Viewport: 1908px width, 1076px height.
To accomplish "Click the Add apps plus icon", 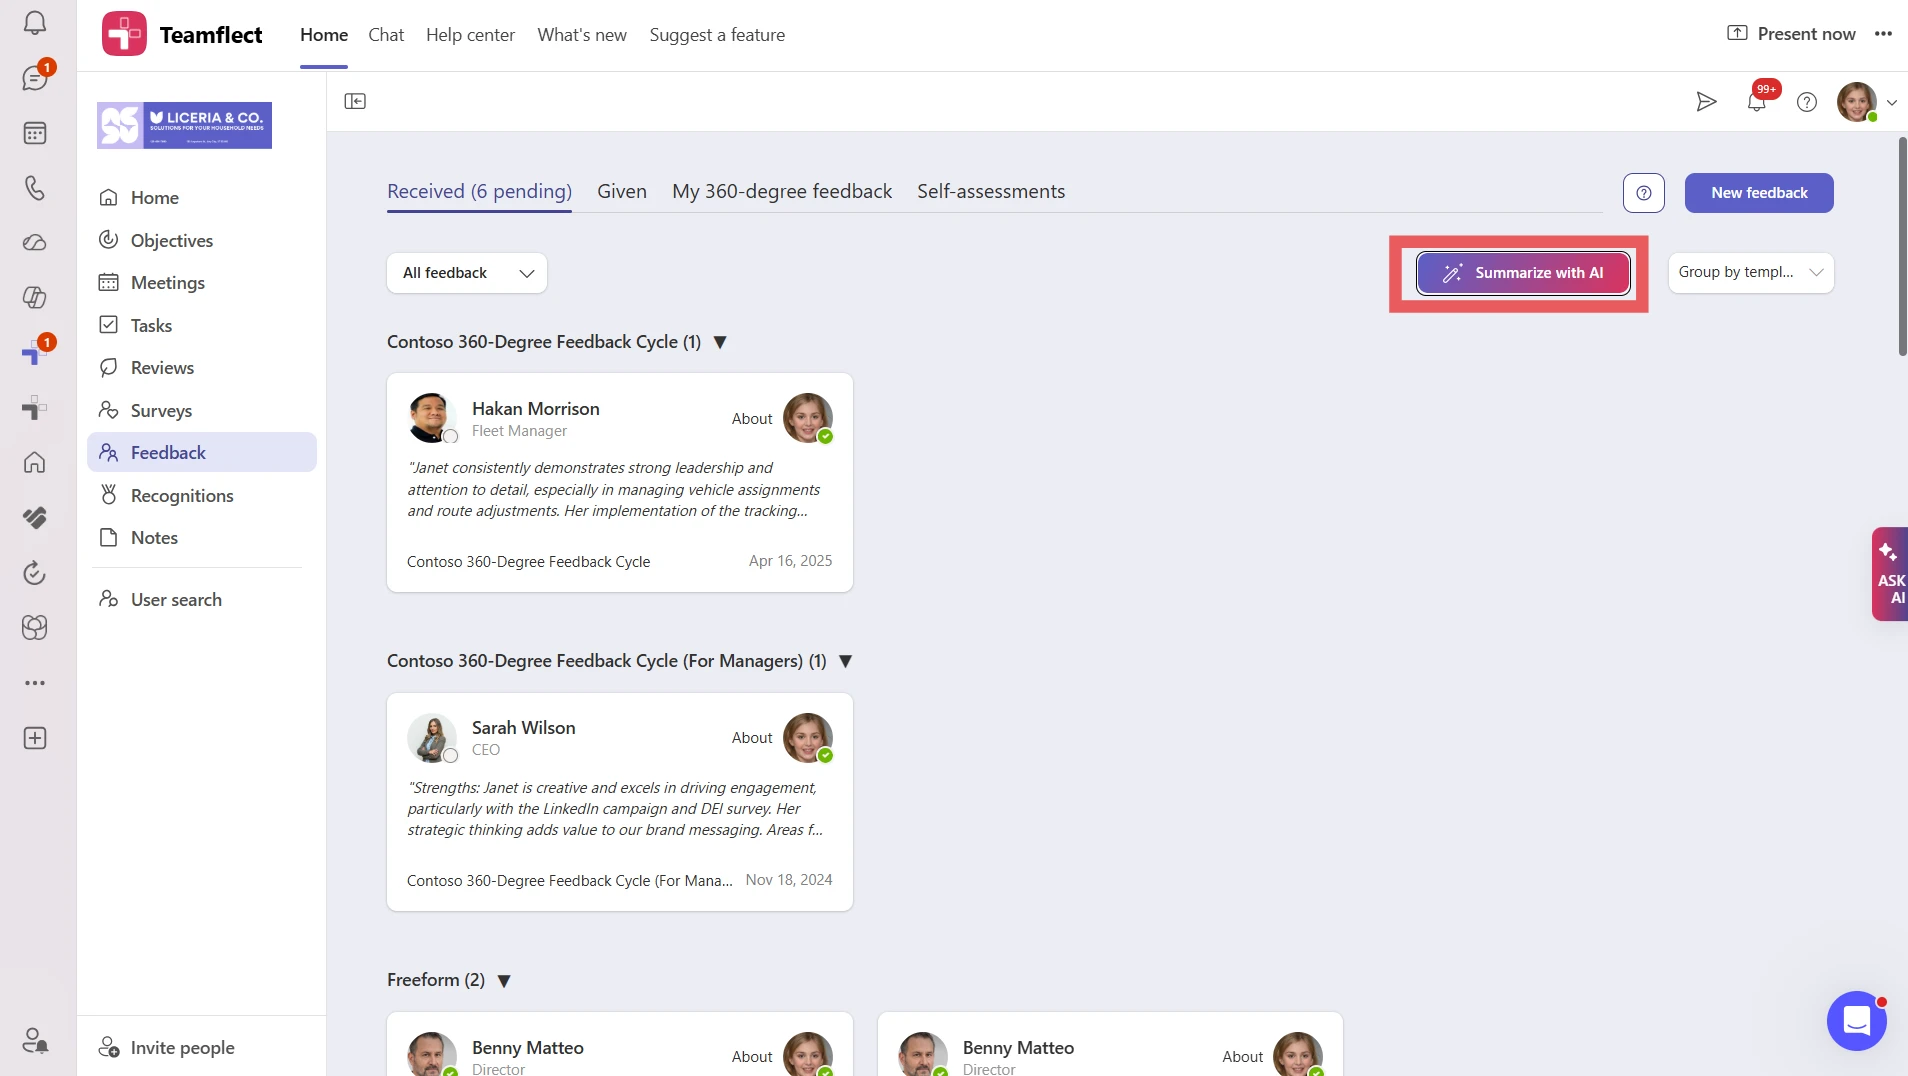I will 35,738.
